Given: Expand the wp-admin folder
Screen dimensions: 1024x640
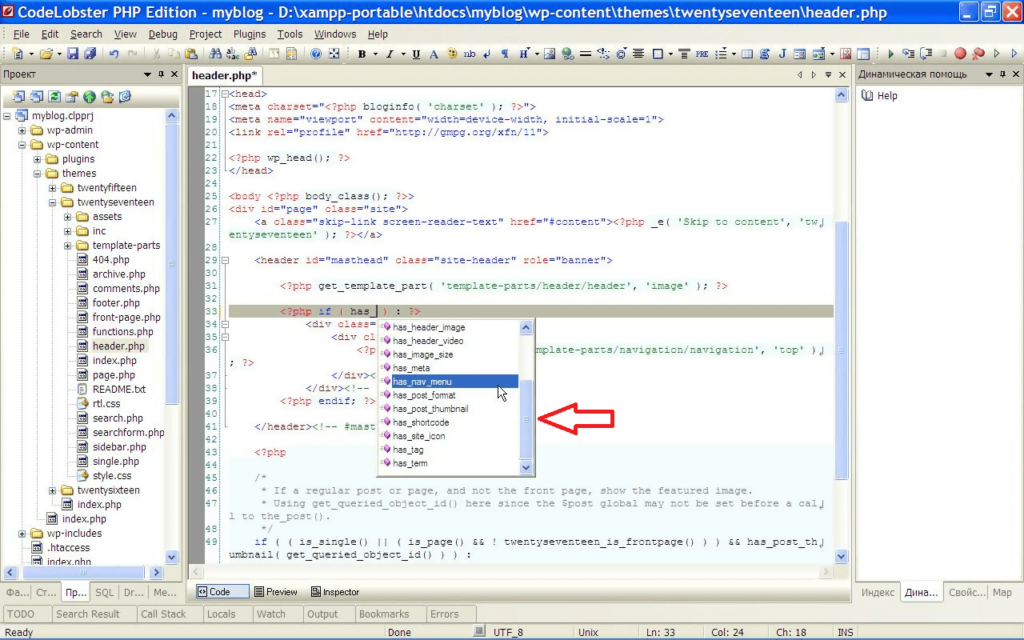Looking at the screenshot, I should pyautogui.click(x=22, y=130).
